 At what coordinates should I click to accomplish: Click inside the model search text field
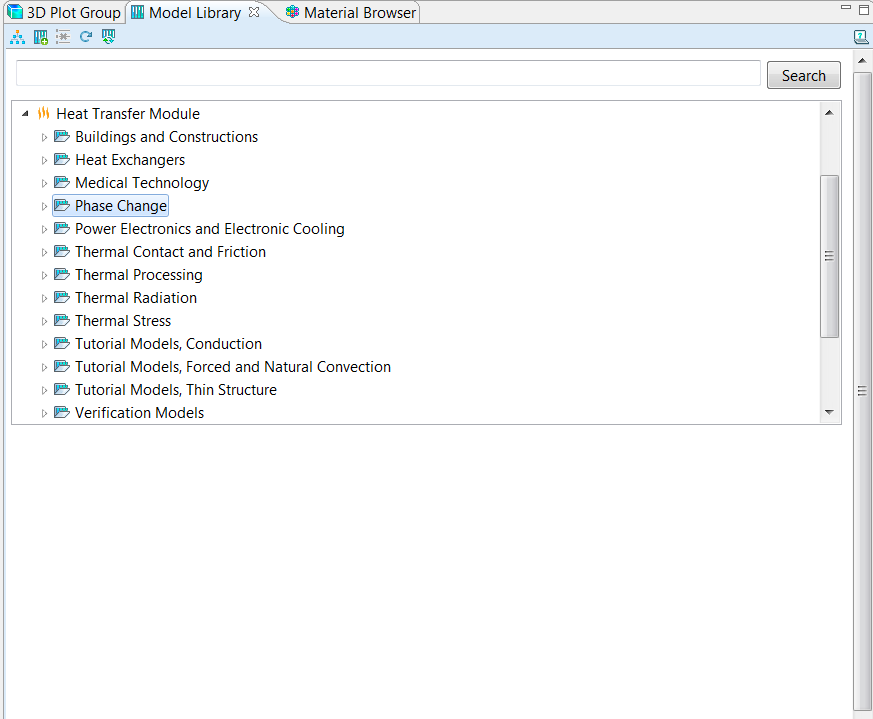pos(388,74)
